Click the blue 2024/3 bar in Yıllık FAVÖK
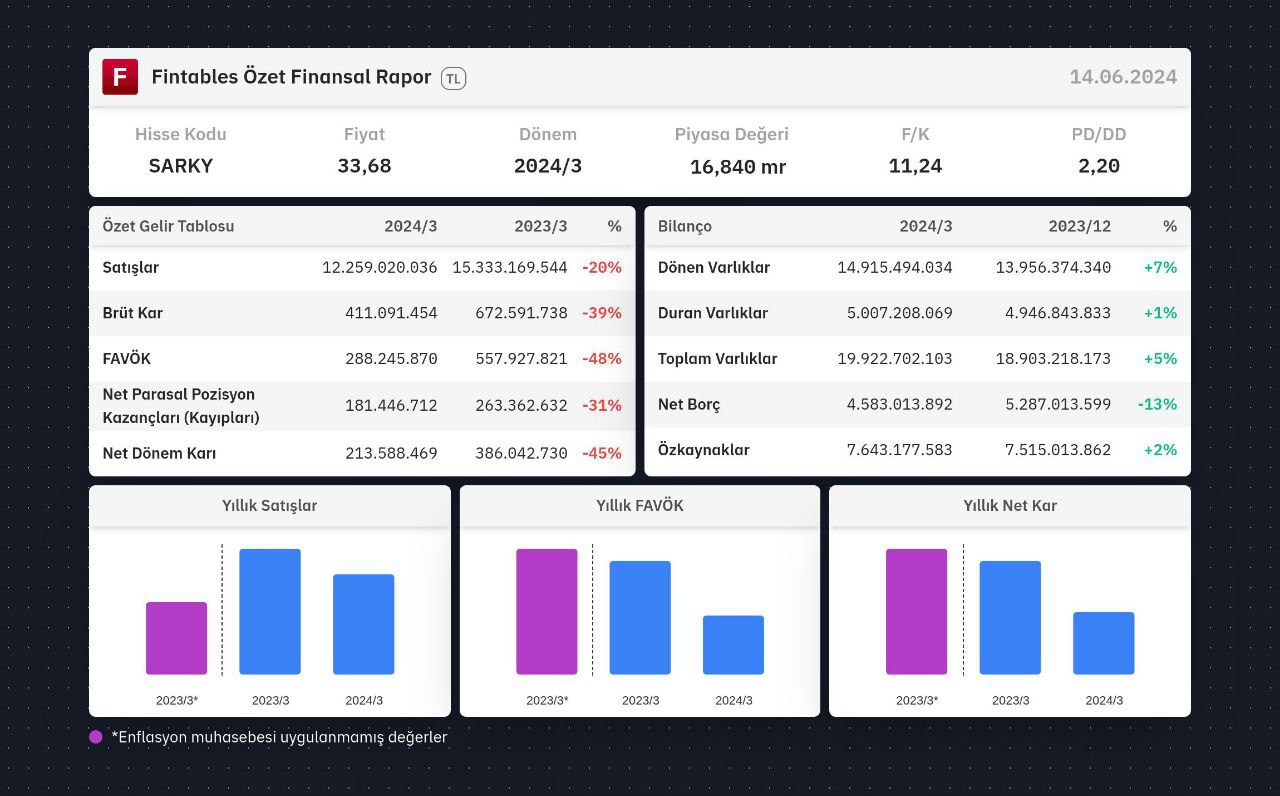Screen dimensions: 1280x796 pos(733,645)
